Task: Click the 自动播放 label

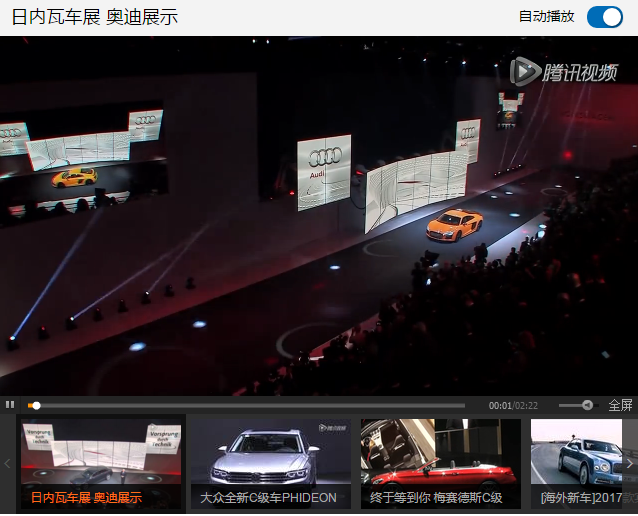Action: (x=546, y=17)
